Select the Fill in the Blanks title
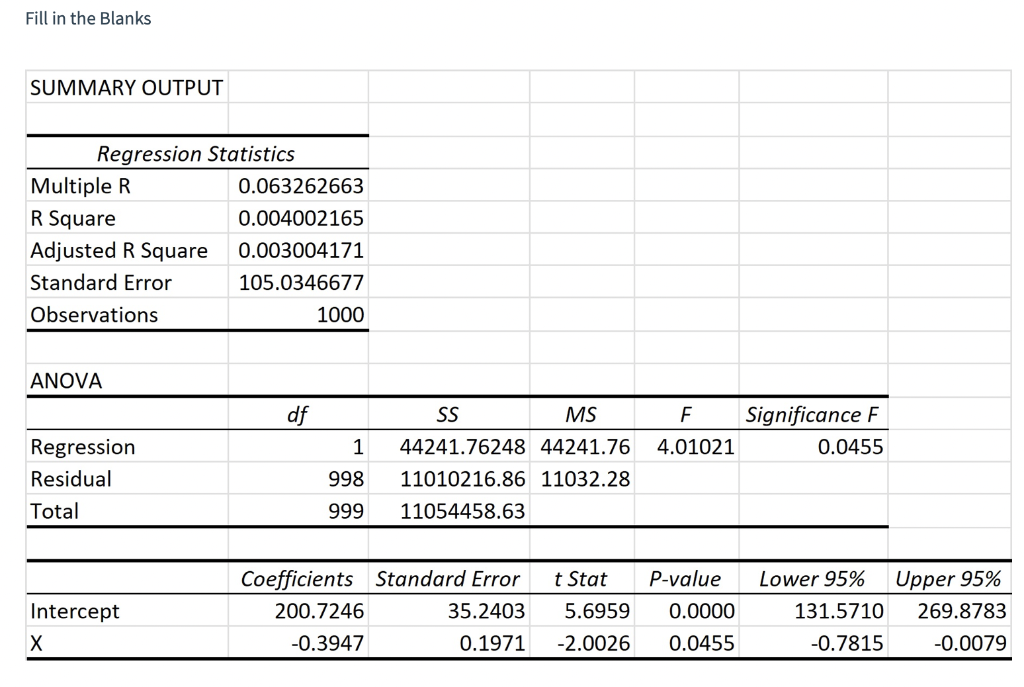Viewport: 1024px width, 687px height. 88,18
